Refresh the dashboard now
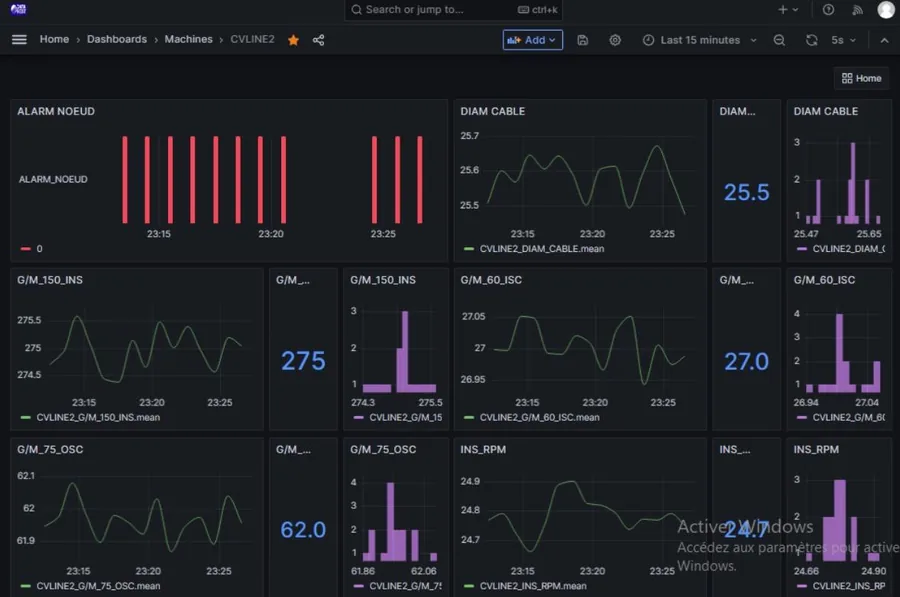Image resolution: width=900 pixels, height=597 pixels. (812, 40)
